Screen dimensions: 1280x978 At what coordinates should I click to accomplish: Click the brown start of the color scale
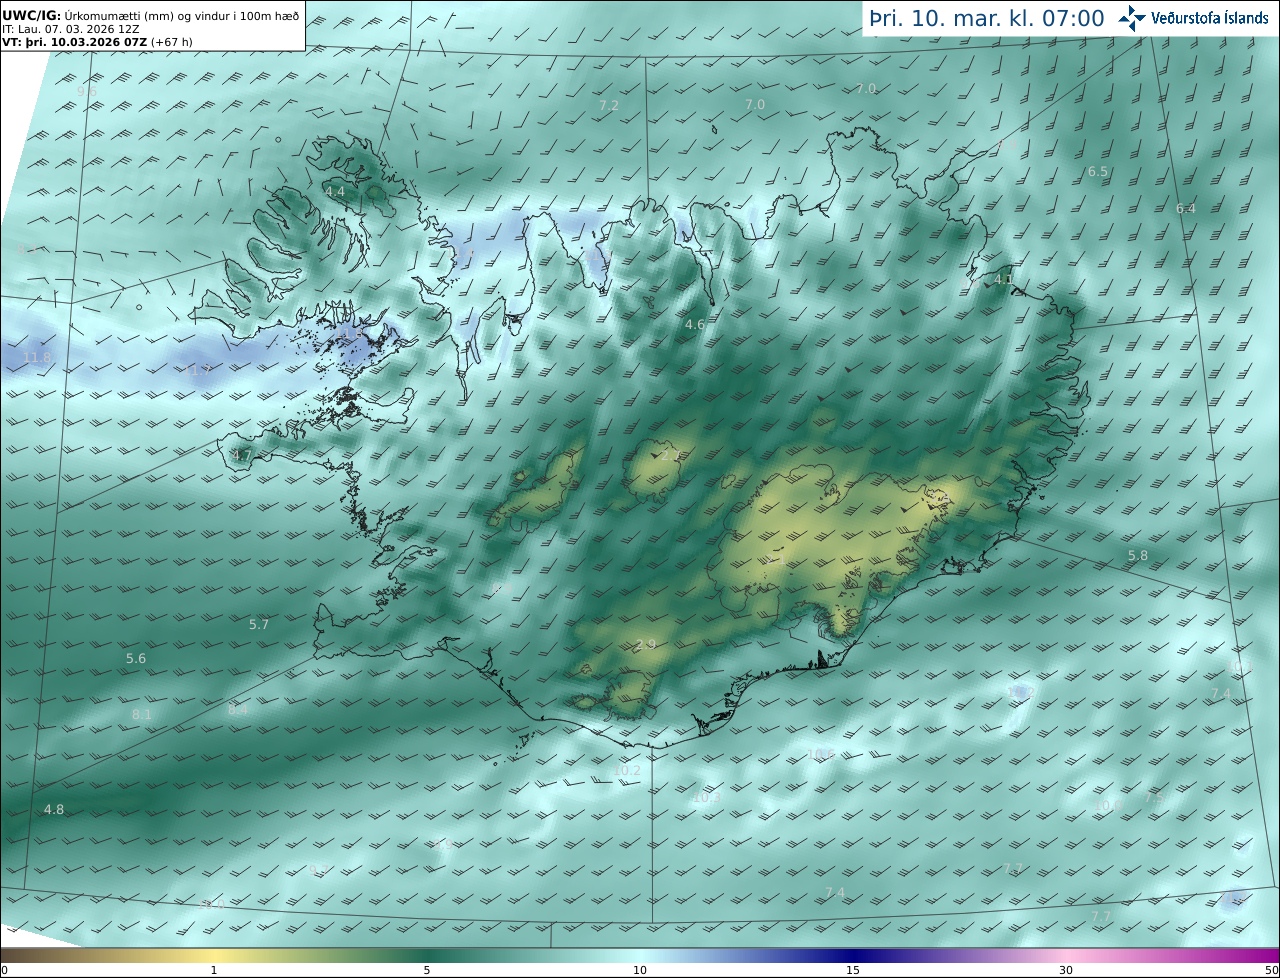[x=20, y=955]
